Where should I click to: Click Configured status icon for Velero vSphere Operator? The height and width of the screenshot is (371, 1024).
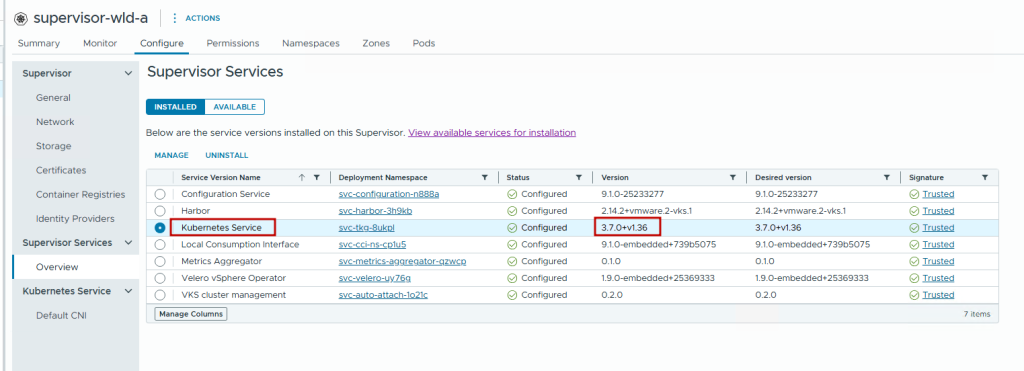pyautogui.click(x=512, y=278)
